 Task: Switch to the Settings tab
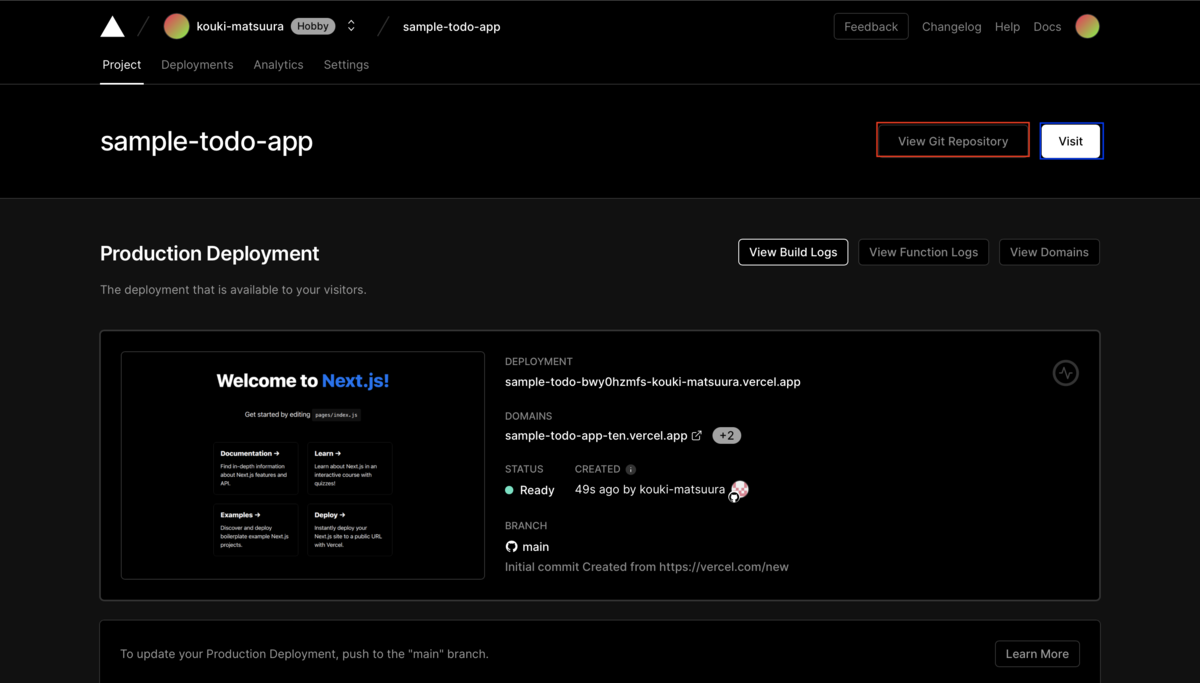[346, 65]
